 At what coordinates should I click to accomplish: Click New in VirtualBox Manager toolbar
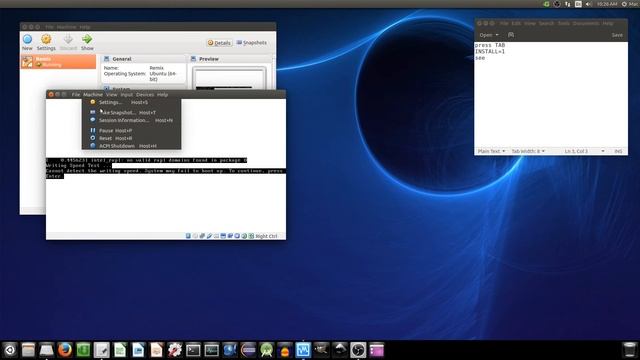tap(27, 42)
